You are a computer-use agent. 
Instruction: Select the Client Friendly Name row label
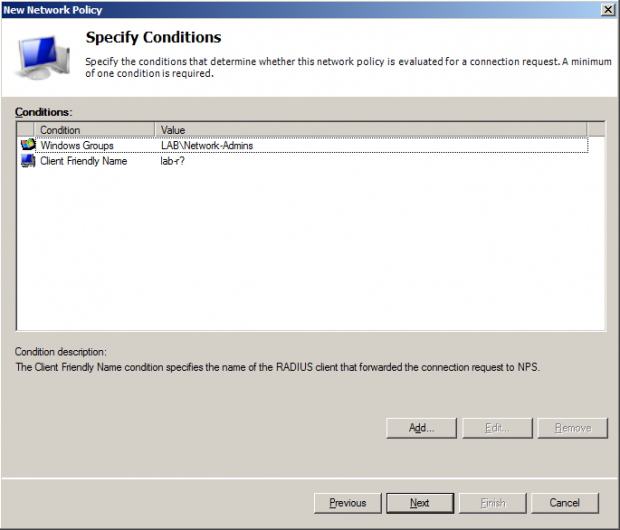[83, 161]
